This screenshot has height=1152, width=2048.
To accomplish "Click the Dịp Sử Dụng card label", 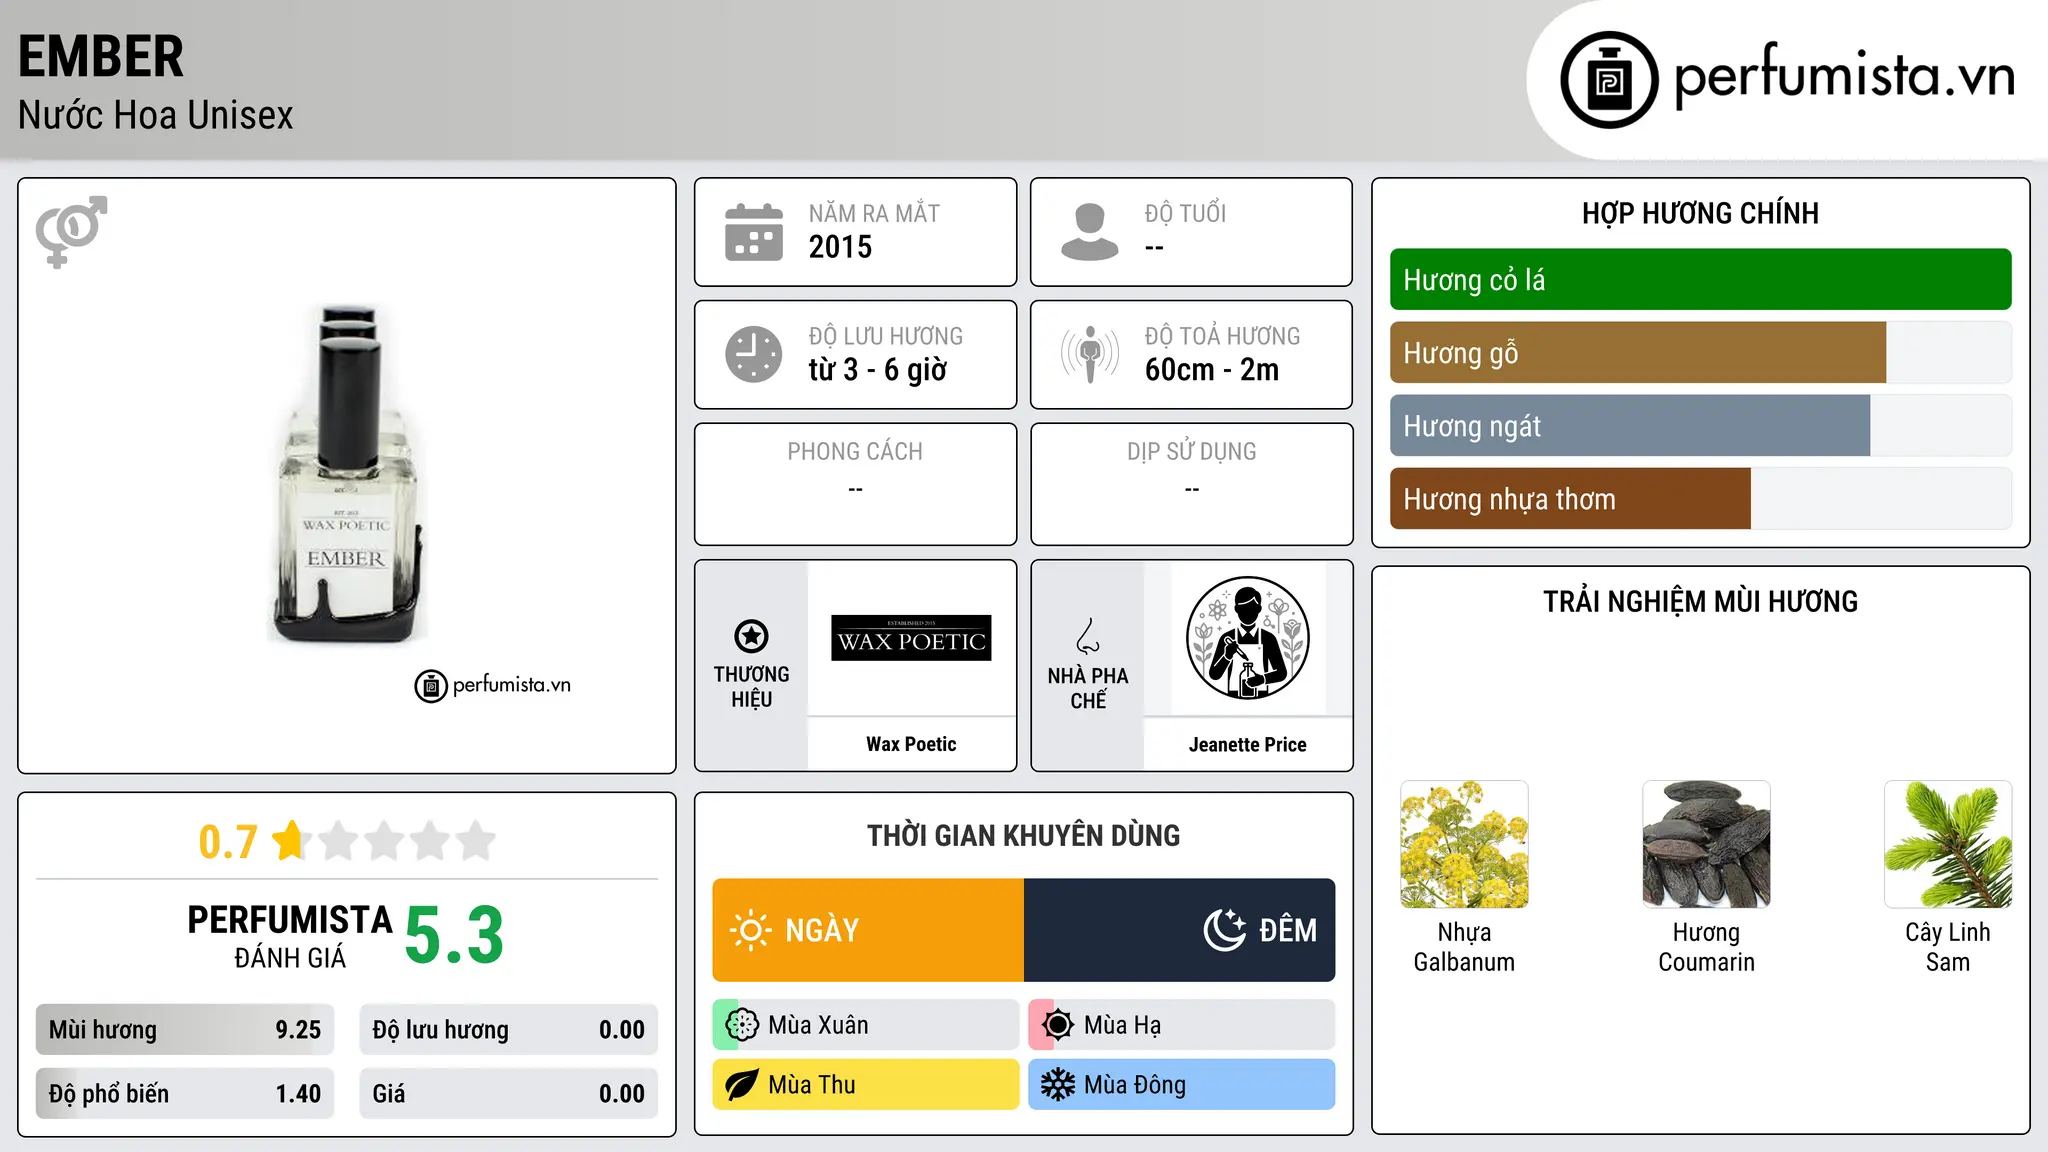I will [1191, 452].
